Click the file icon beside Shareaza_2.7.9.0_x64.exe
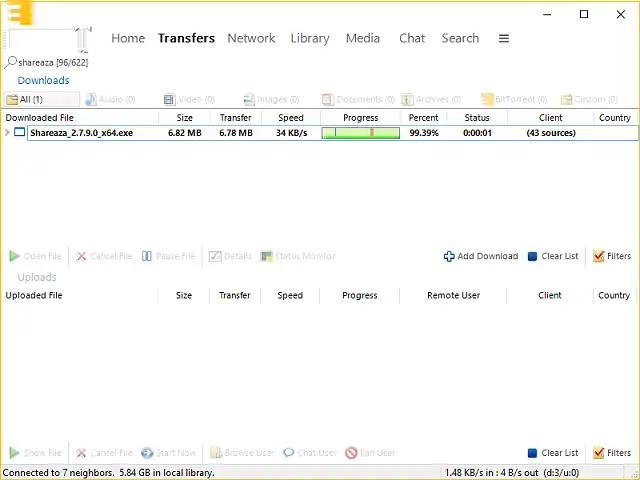Image resolution: width=640 pixels, height=480 pixels. (20, 132)
